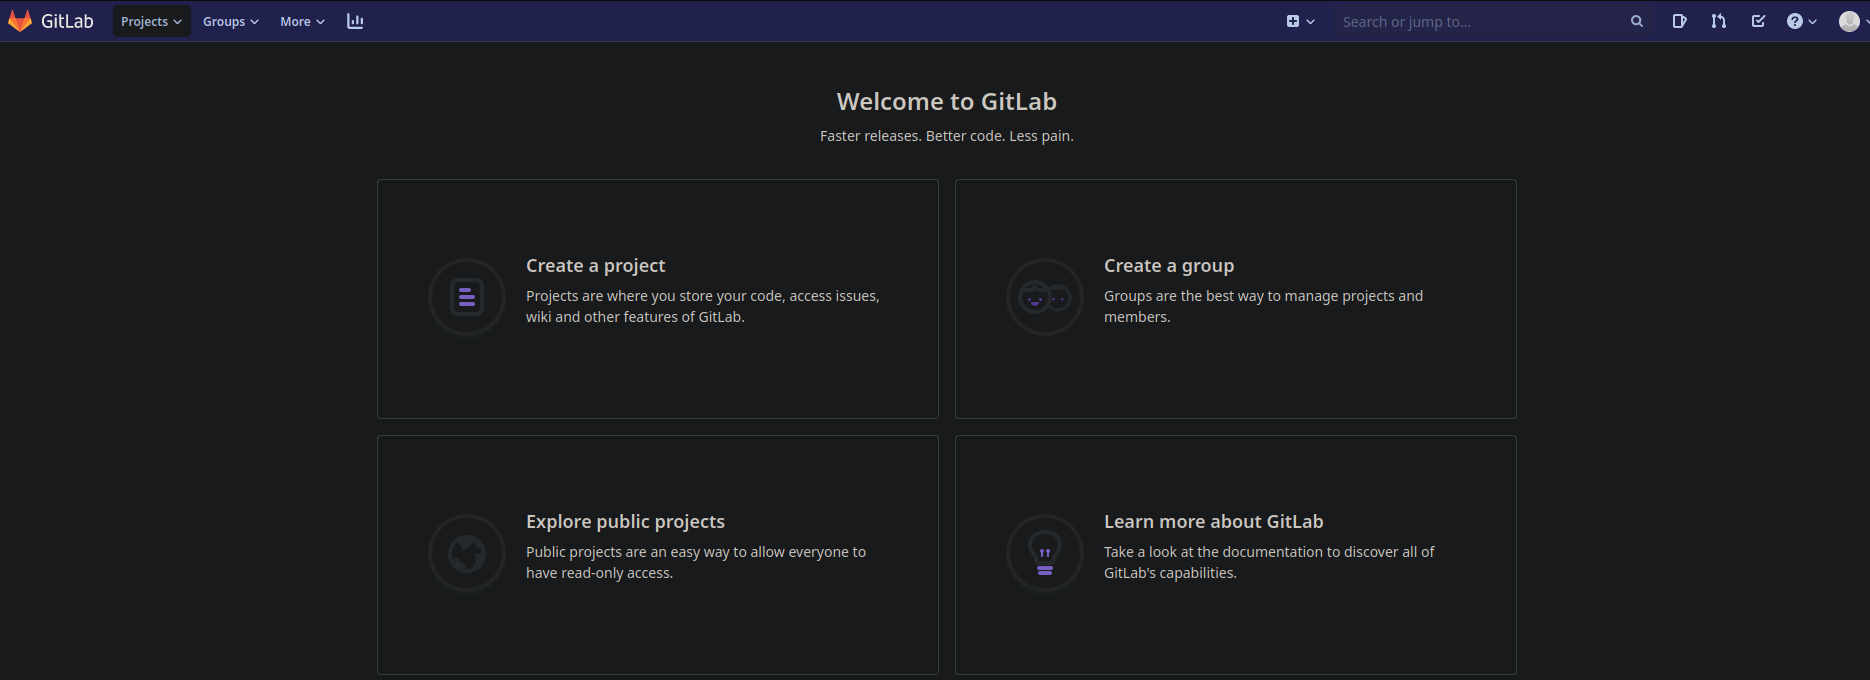
Task: Click the search magnifier icon
Action: [1637, 21]
